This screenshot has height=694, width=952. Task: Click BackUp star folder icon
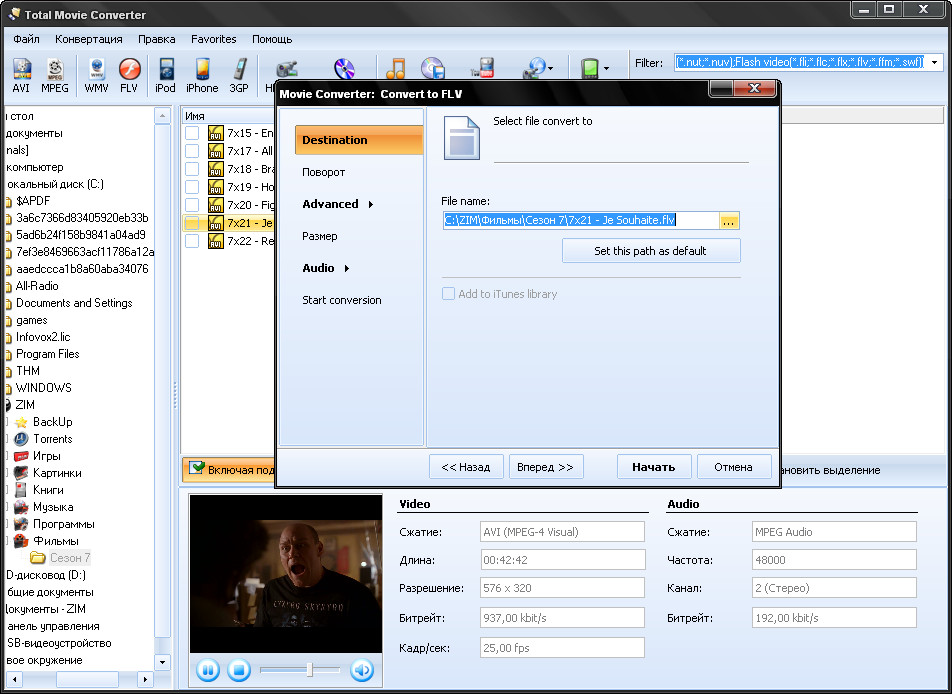coord(21,422)
